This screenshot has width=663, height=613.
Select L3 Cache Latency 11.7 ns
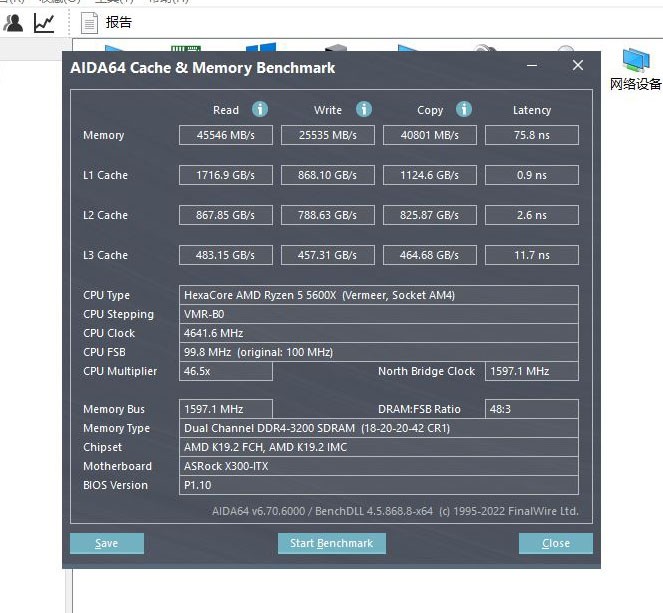[531, 255]
